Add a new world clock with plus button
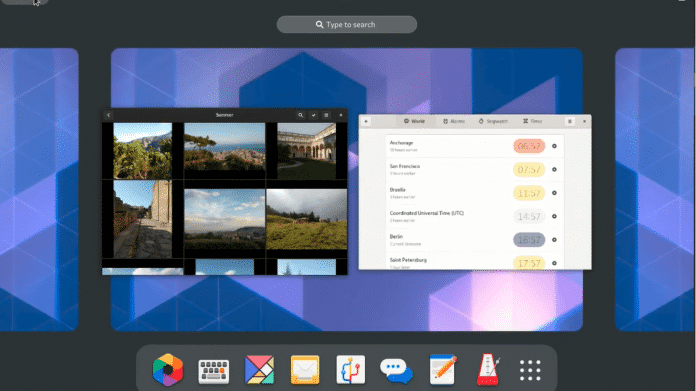Viewport: 696px width, 391px height. coord(366,121)
